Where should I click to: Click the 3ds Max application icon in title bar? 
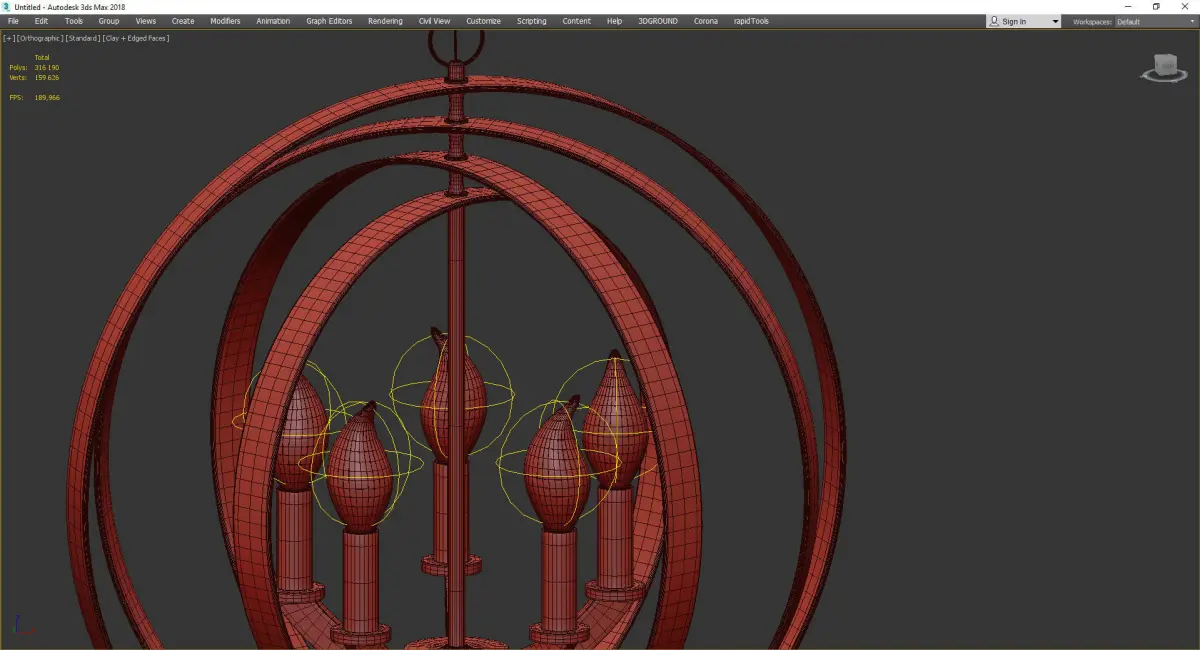coord(6,6)
